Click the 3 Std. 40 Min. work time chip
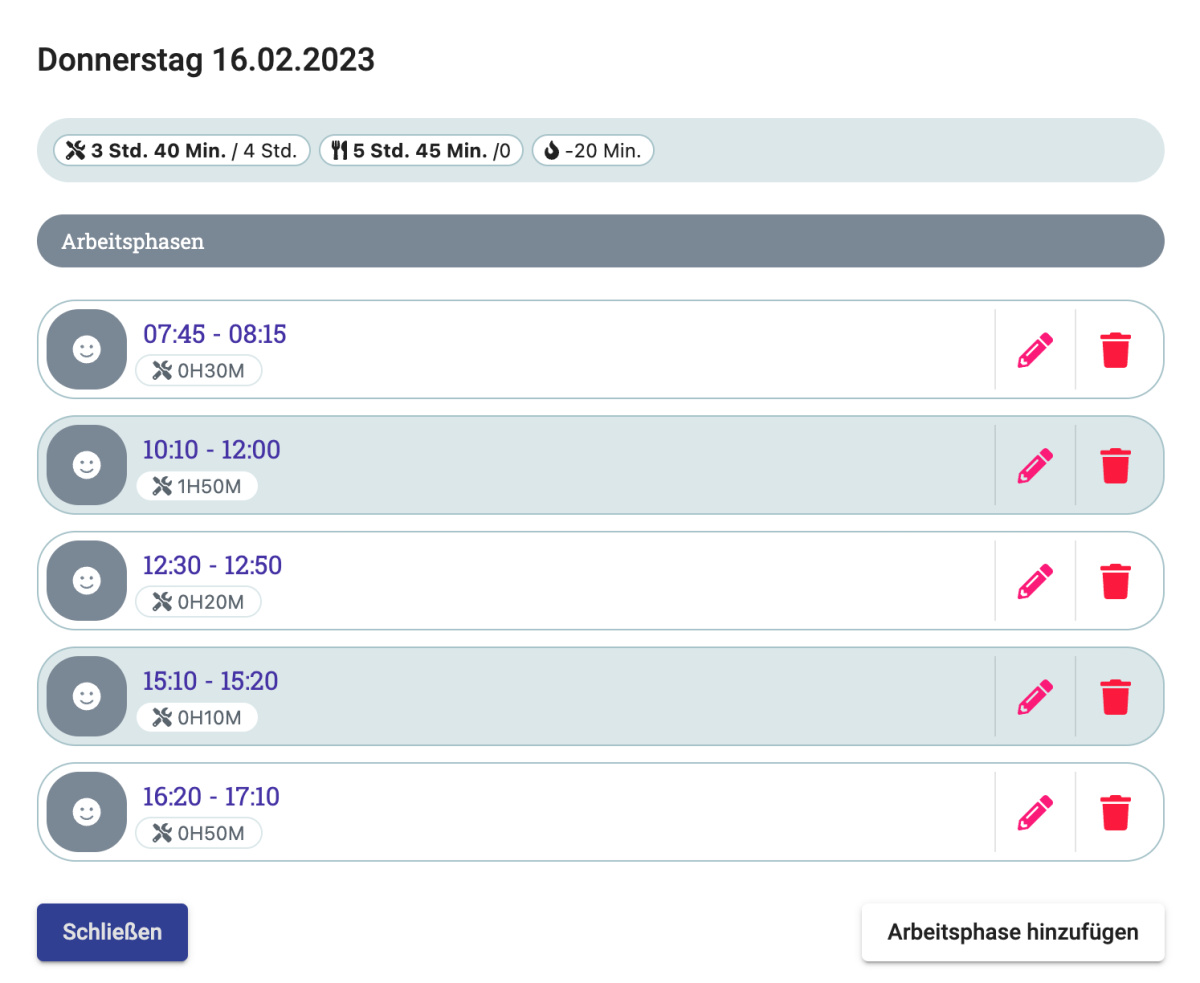This screenshot has height=983, width=1200. (x=182, y=151)
